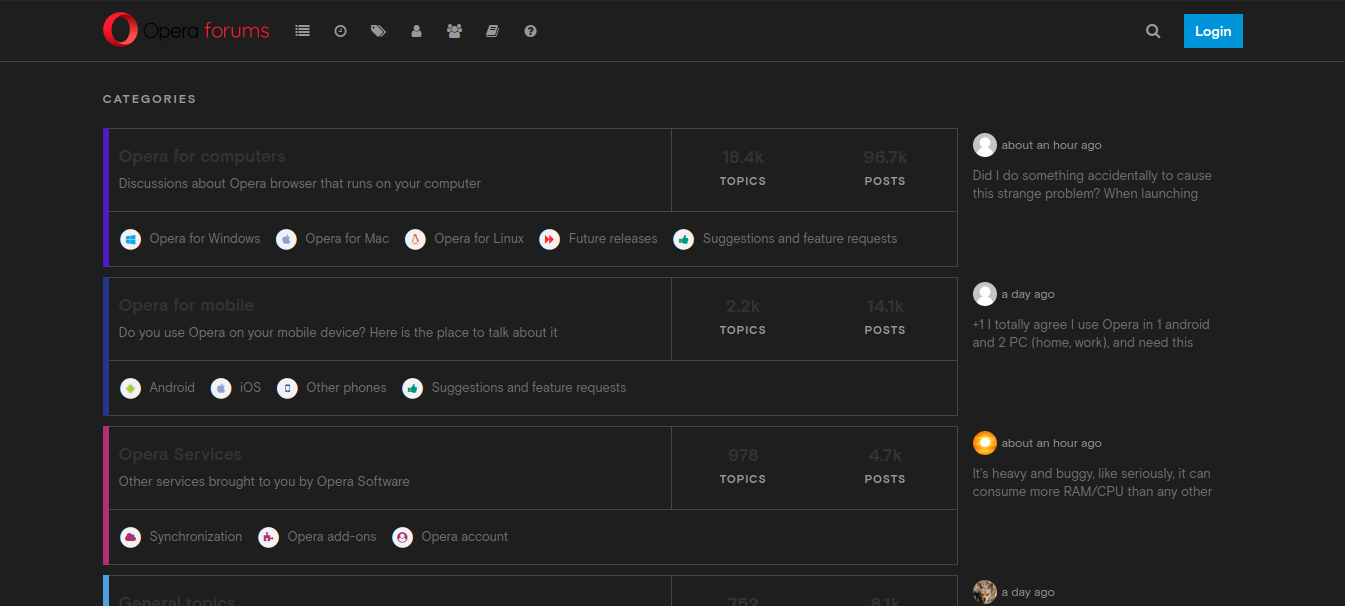The height and width of the screenshot is (606, 1345).
Task: Click the Future releases fast-forward icon
Action: pos(549,239)
